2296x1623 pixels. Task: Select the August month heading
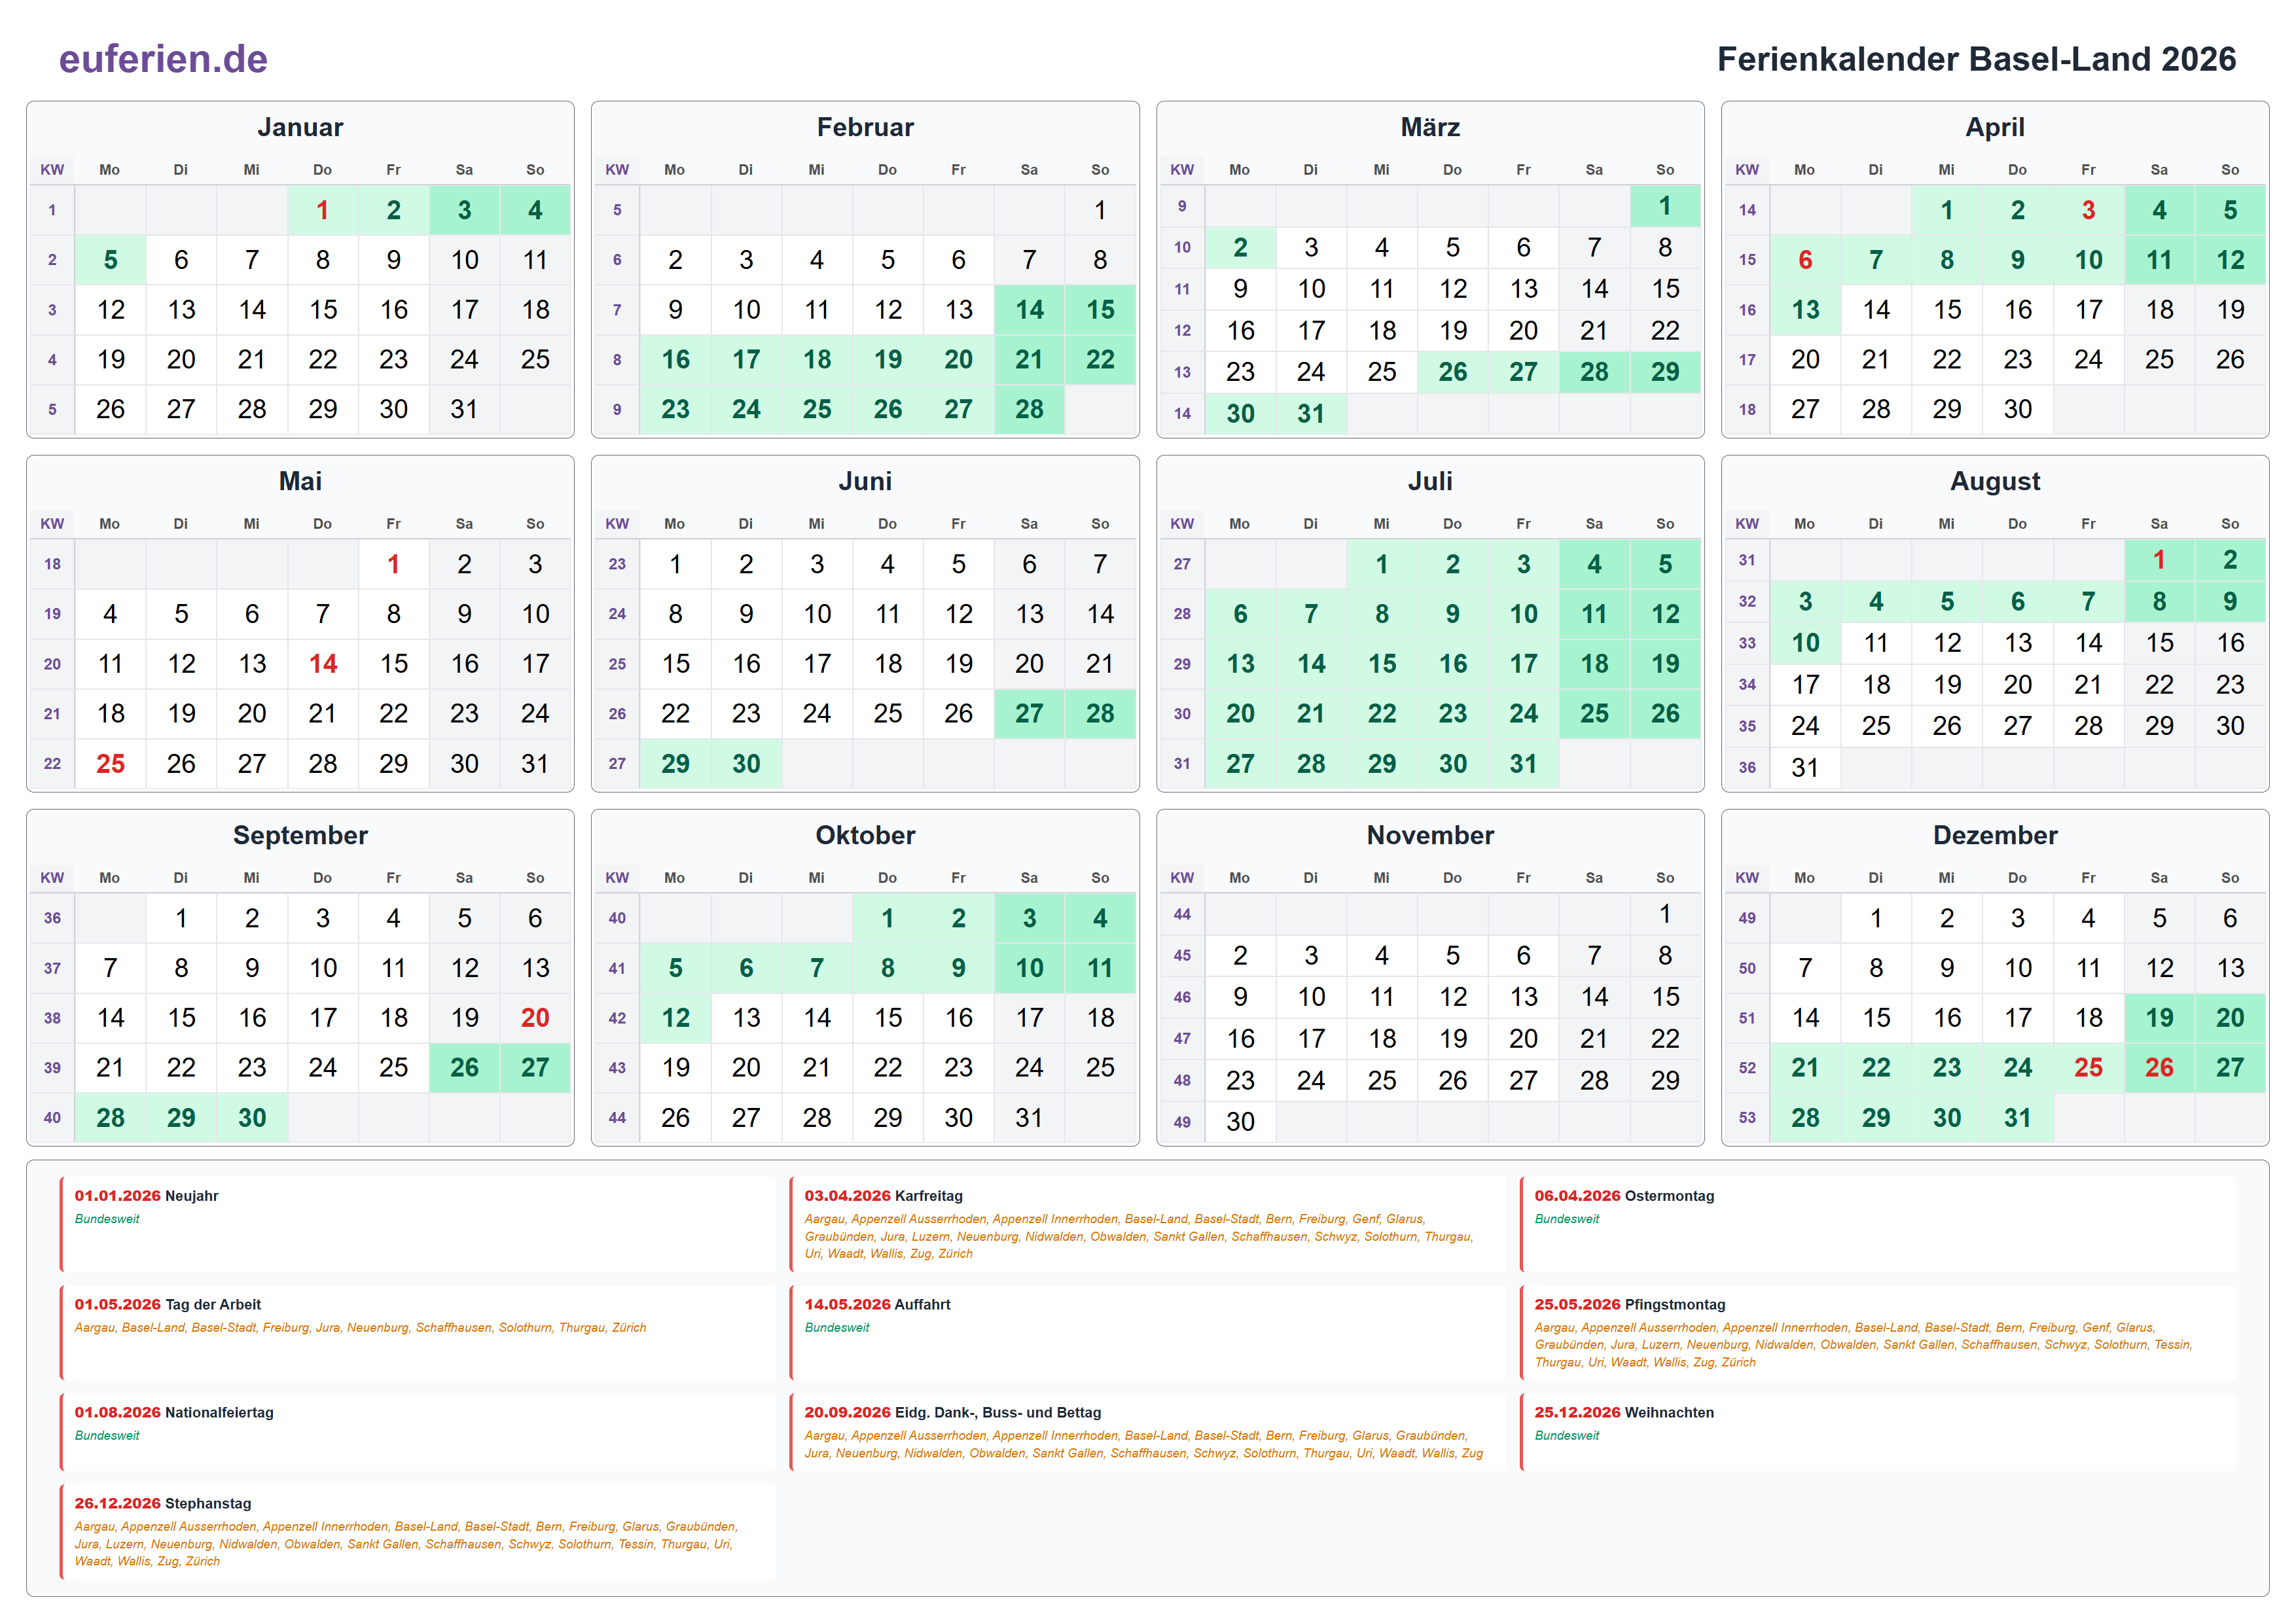1995,481
